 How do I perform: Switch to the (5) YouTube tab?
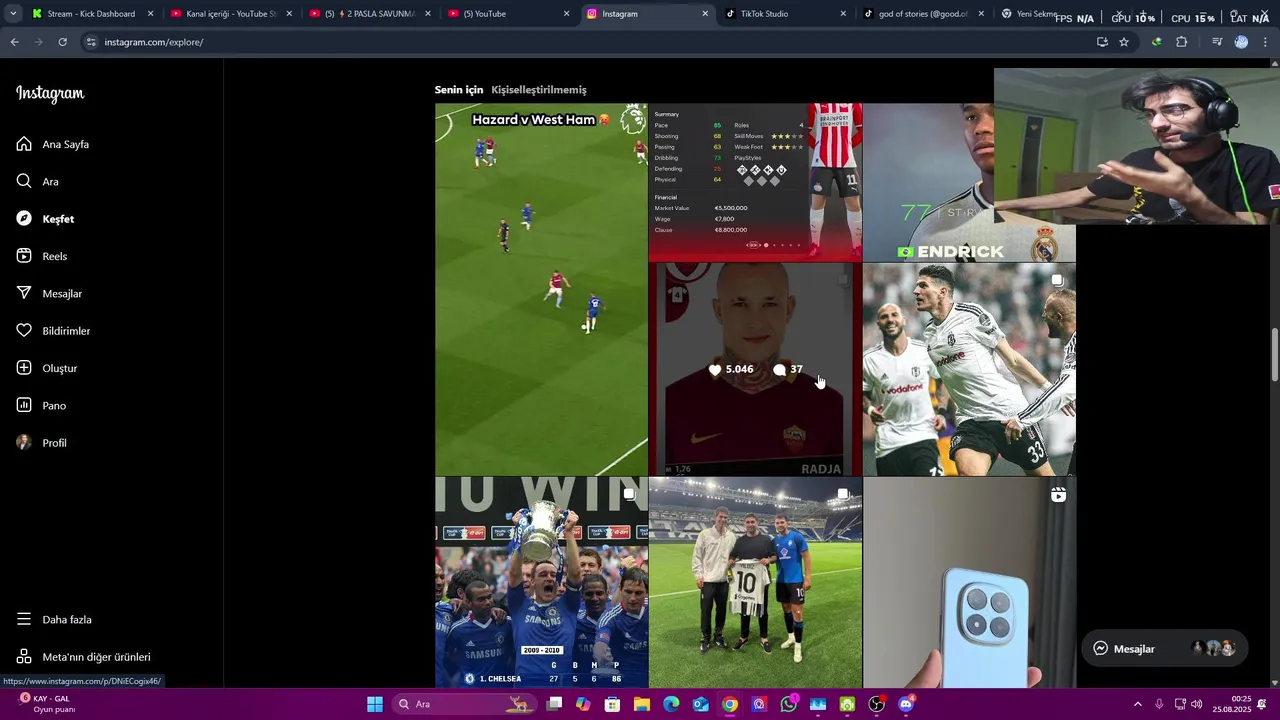tap(507, 14)
